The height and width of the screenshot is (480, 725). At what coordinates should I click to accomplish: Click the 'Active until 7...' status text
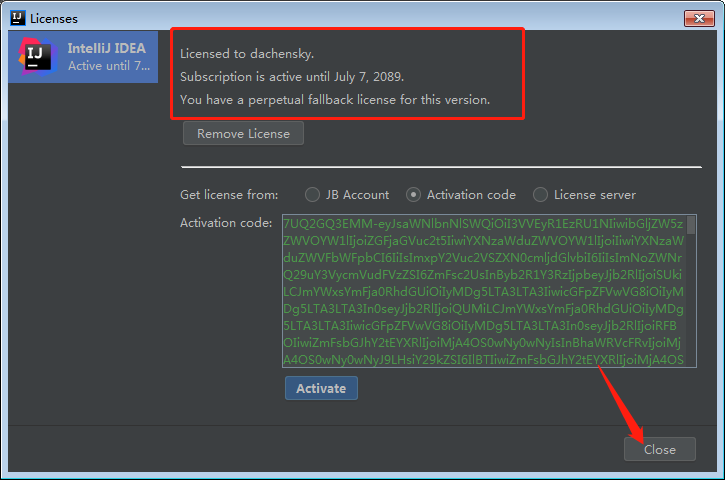[109, 66]
